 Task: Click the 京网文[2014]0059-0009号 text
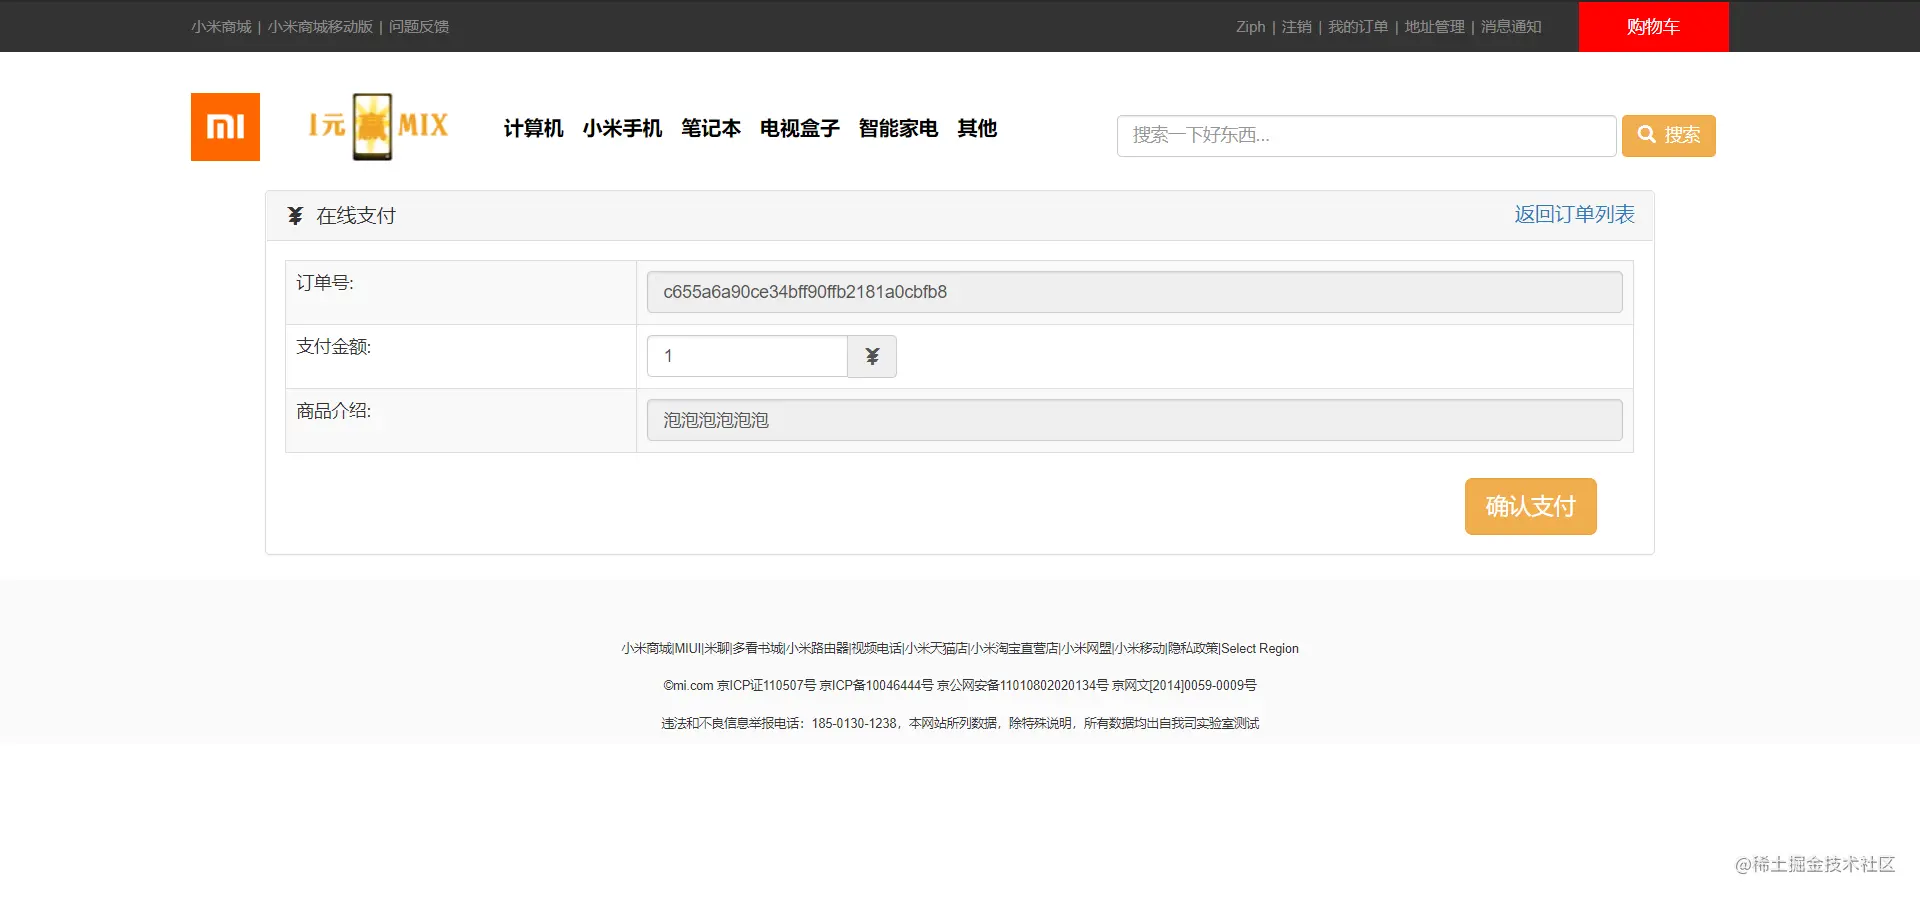coord(1184,686)
